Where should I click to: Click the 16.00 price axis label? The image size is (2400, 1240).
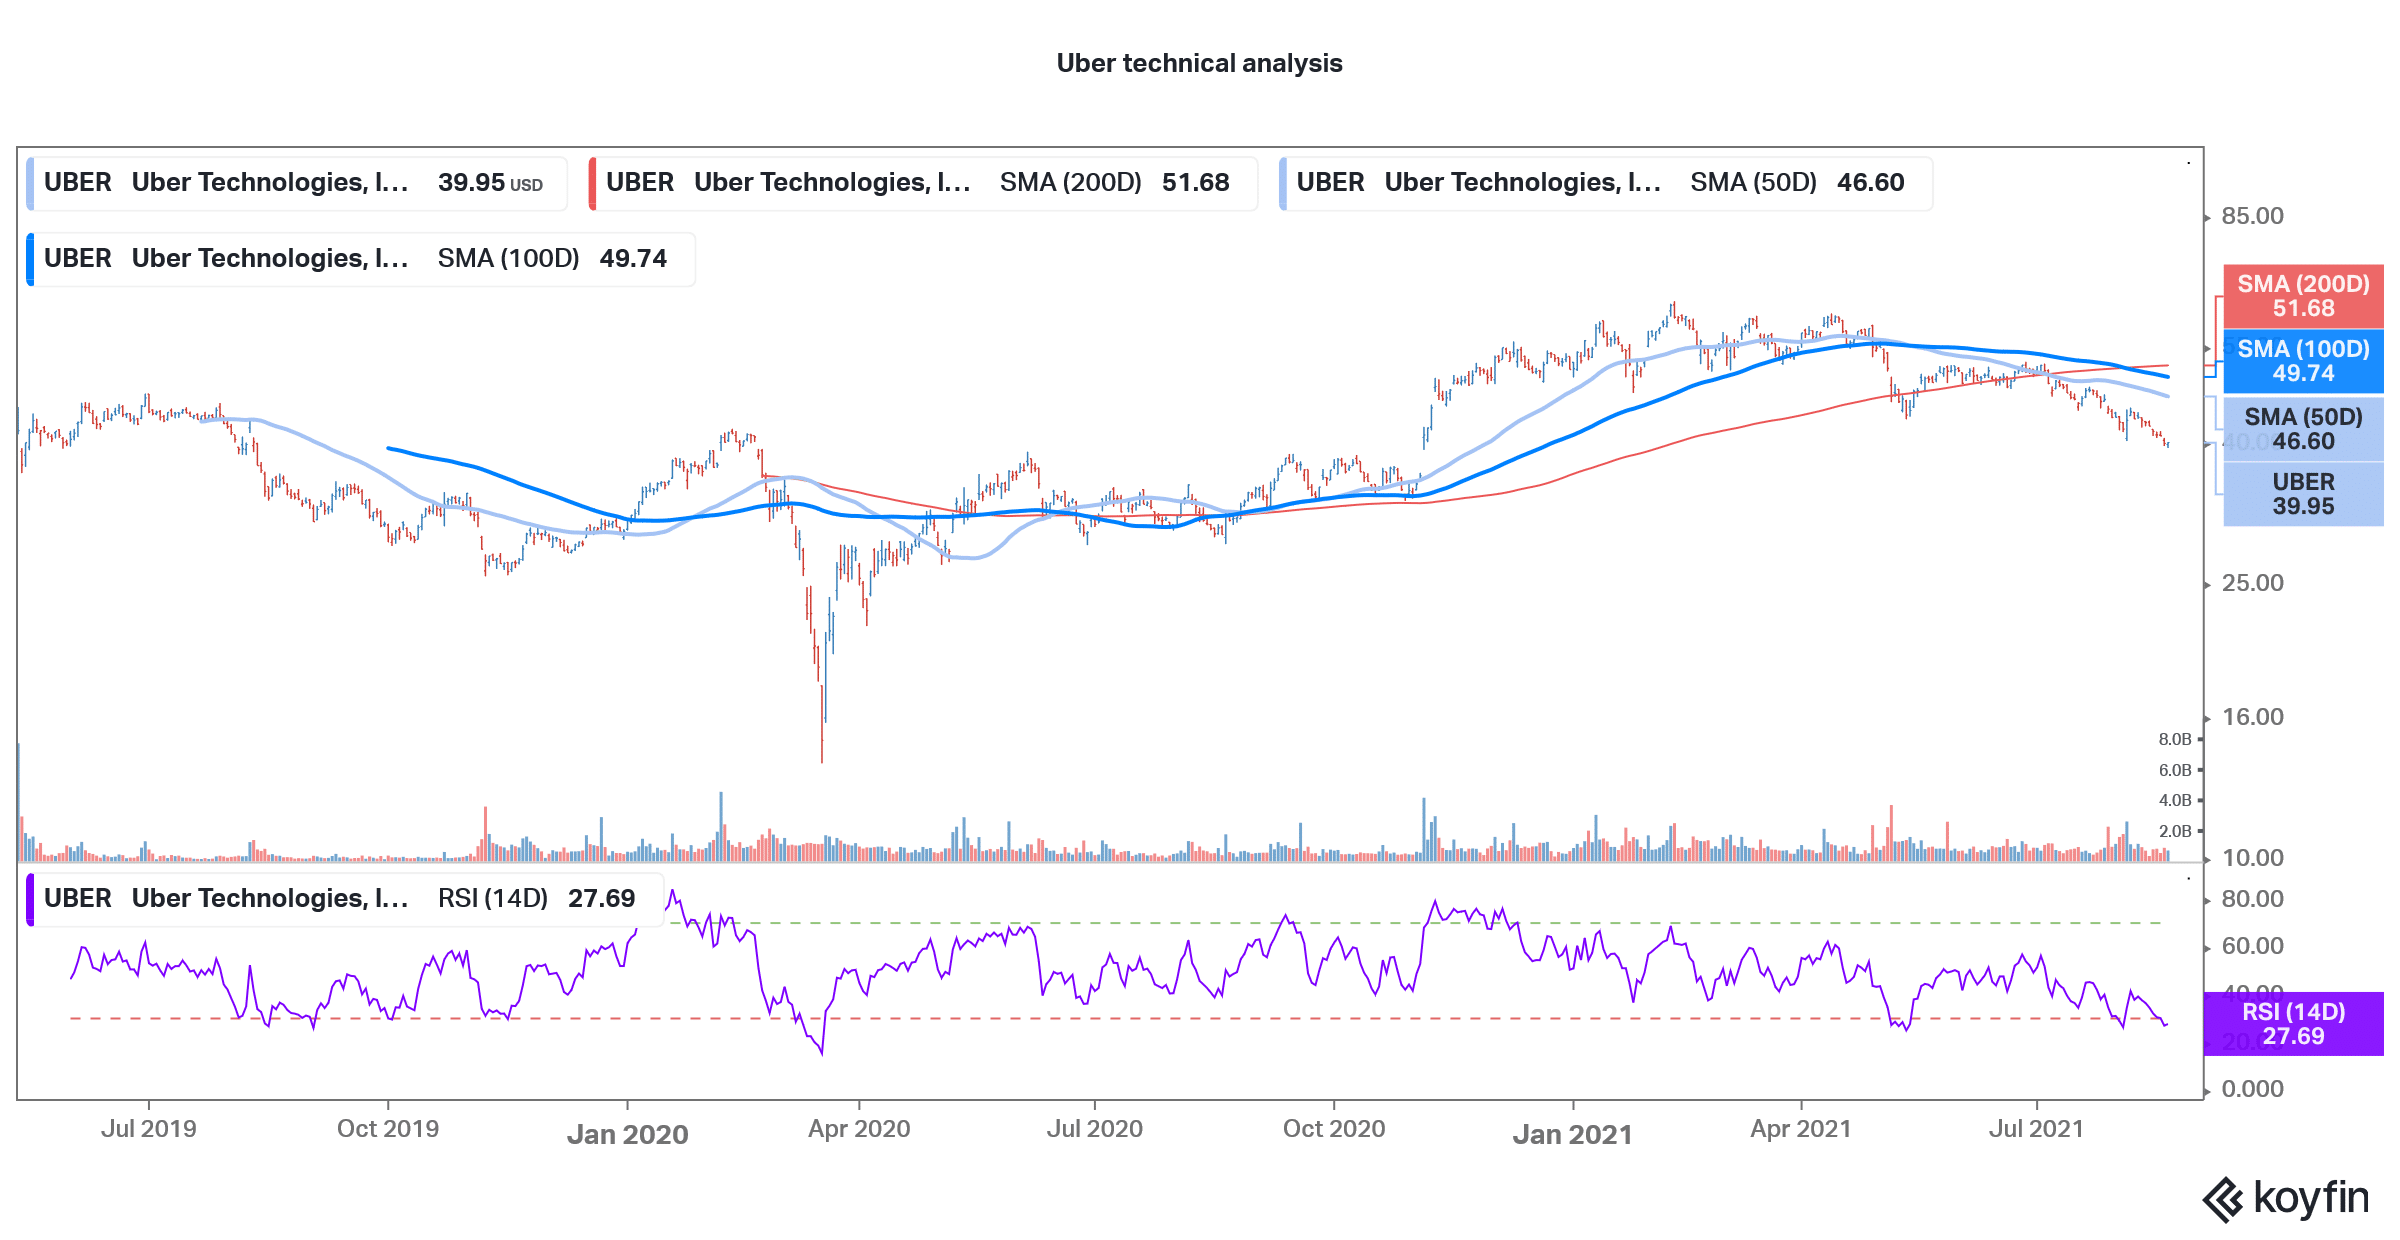click(x=2252, y=717)
